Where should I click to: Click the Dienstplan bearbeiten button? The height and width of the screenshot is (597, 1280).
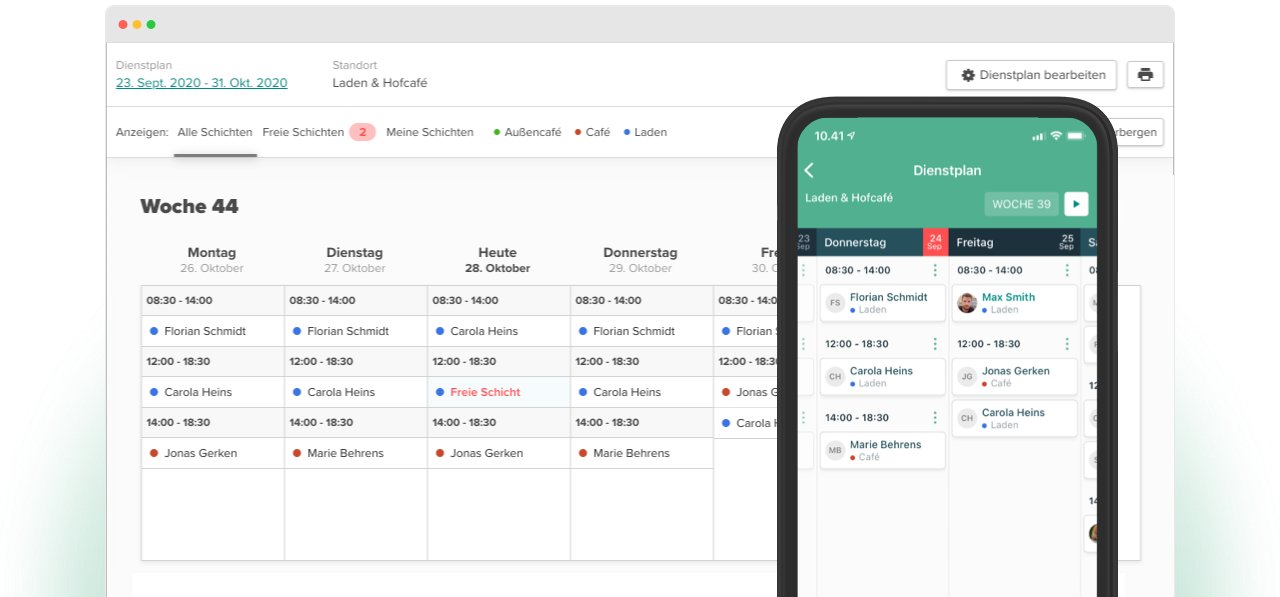(x=1031, y=75)
